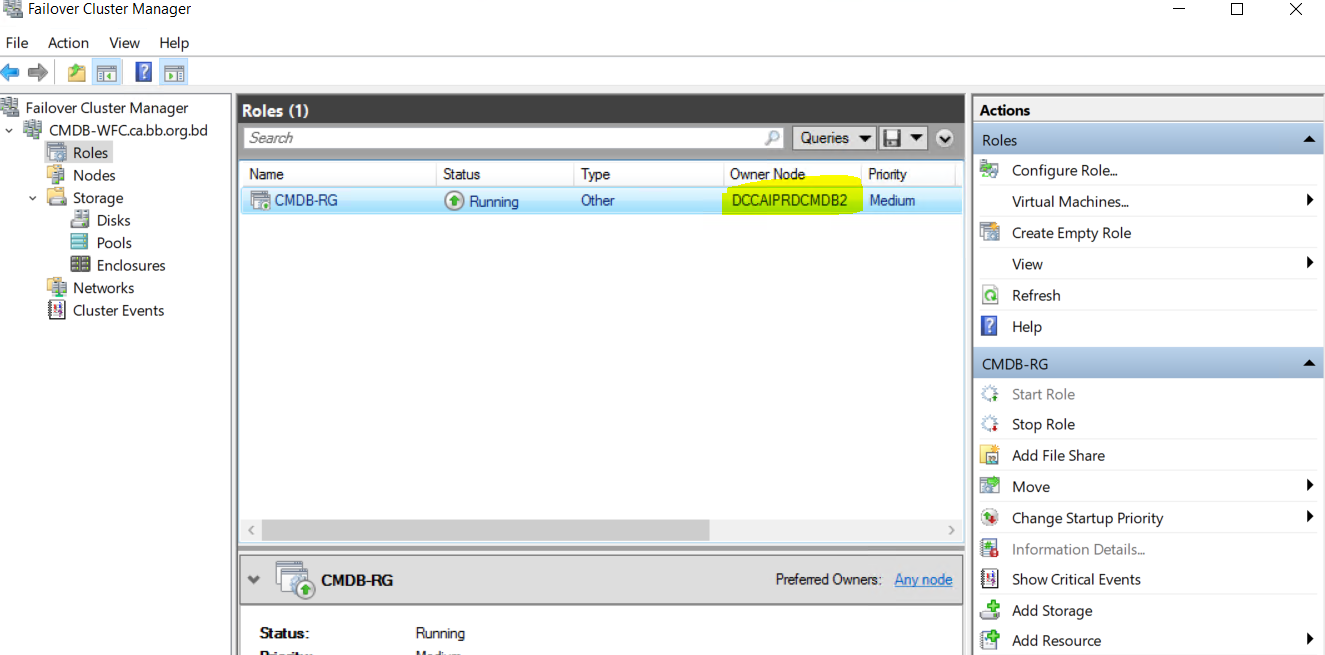Click inside the roles Search field
The width and height of the screenshot is (1325, 655).
point(505,138)
